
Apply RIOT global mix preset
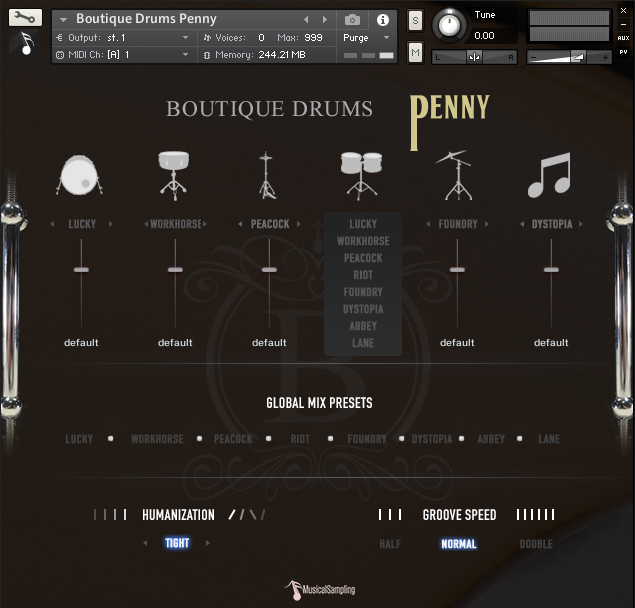click(x=300, y=439)
